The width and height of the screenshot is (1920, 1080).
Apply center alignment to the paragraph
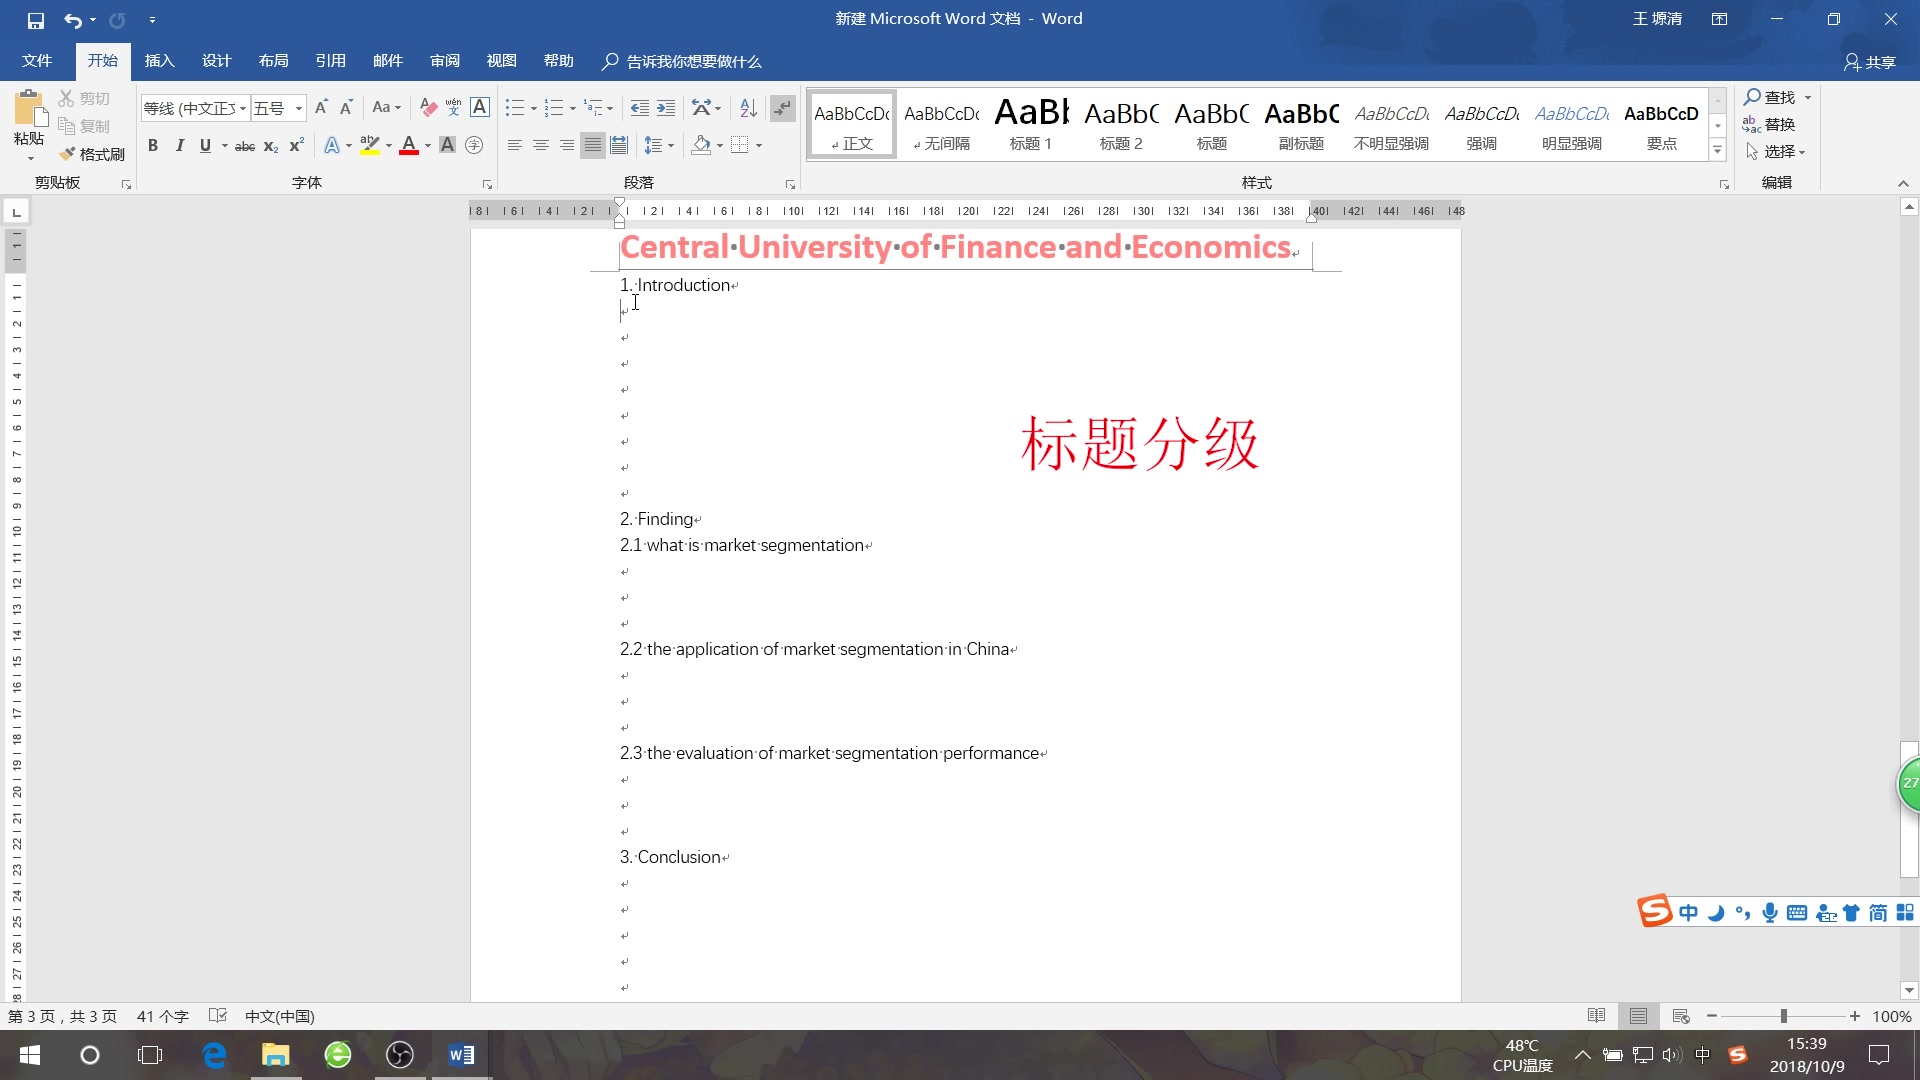tap(541, 145)
